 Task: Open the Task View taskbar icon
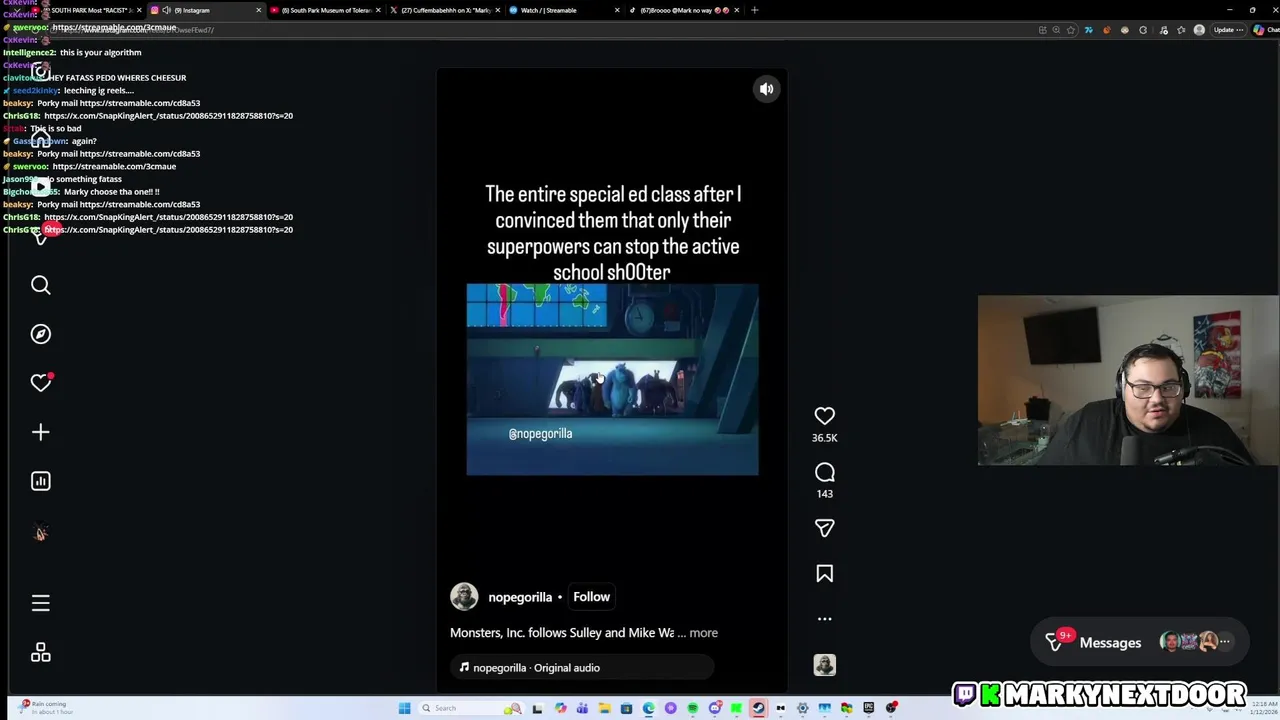[537, 708]
